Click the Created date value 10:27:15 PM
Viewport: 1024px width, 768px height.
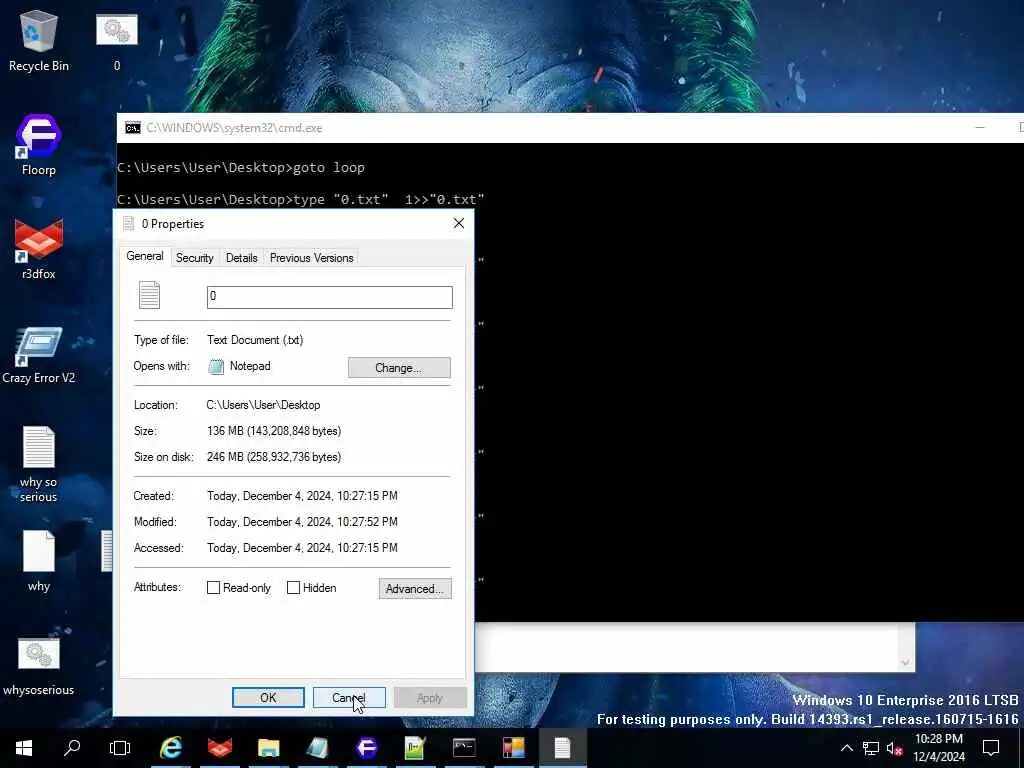[302, 496]
